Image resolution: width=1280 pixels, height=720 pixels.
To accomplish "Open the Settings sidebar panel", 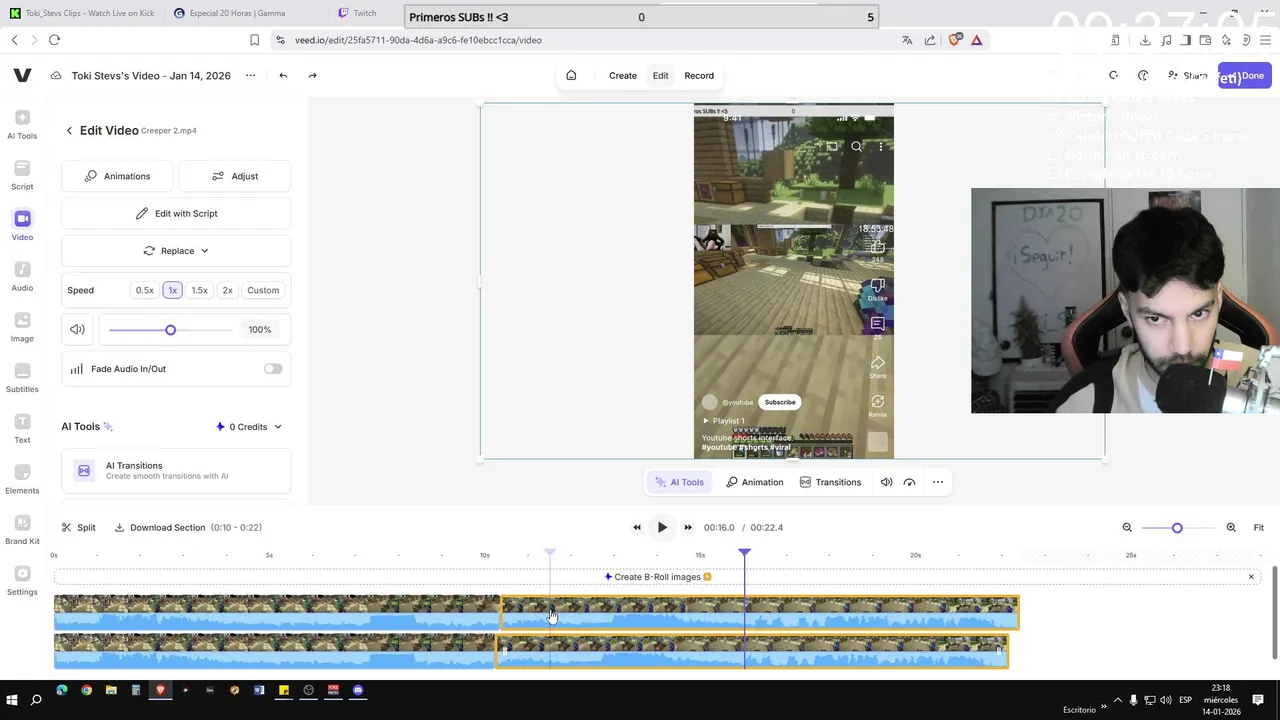I will [x=22, y=581].
